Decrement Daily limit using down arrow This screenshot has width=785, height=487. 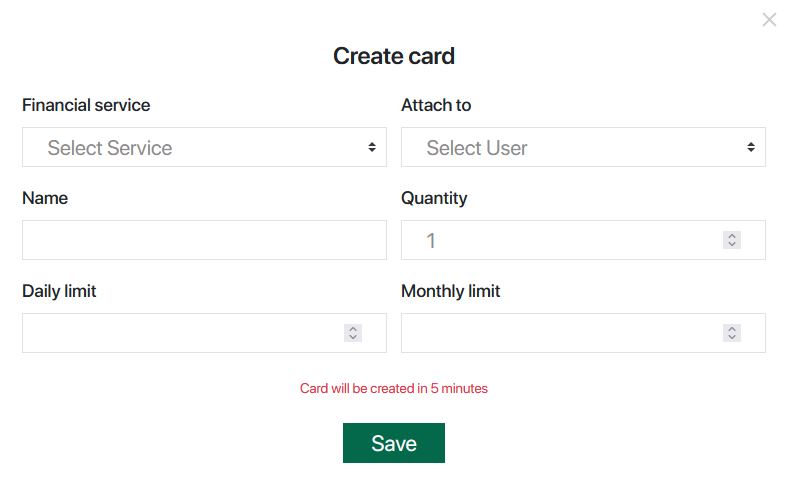[x=353, y=337]
